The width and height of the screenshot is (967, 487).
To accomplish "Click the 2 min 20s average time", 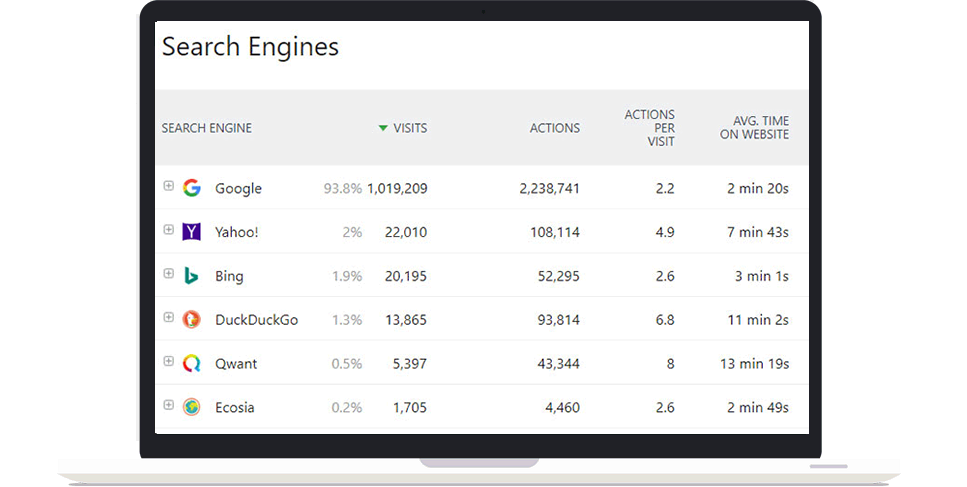I will tap(757, 189).
